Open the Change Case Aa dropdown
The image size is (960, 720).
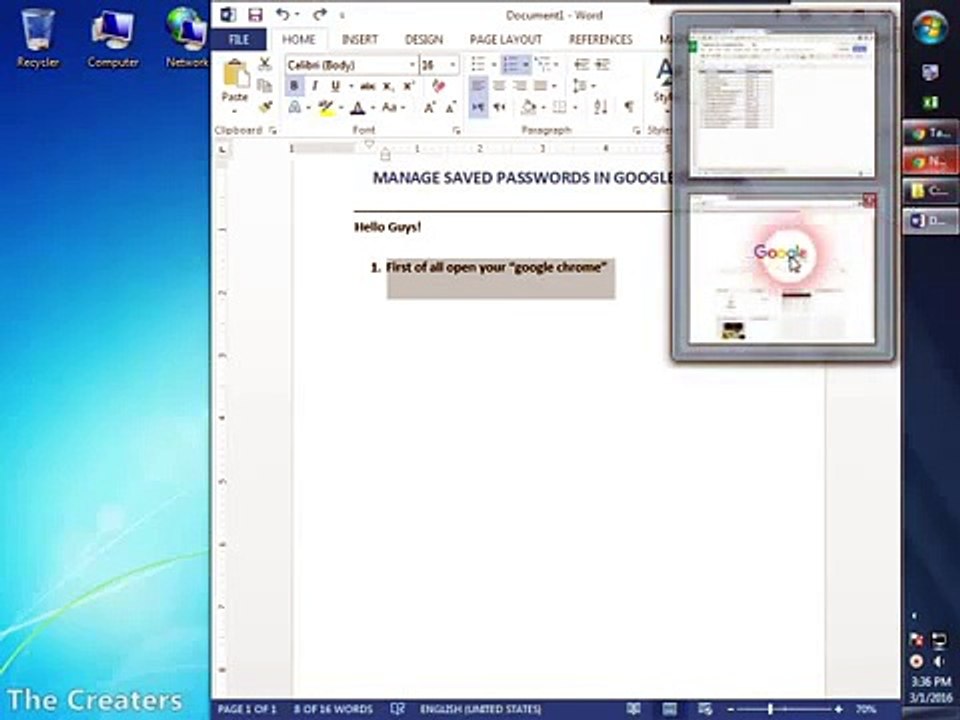coord(393,108)
